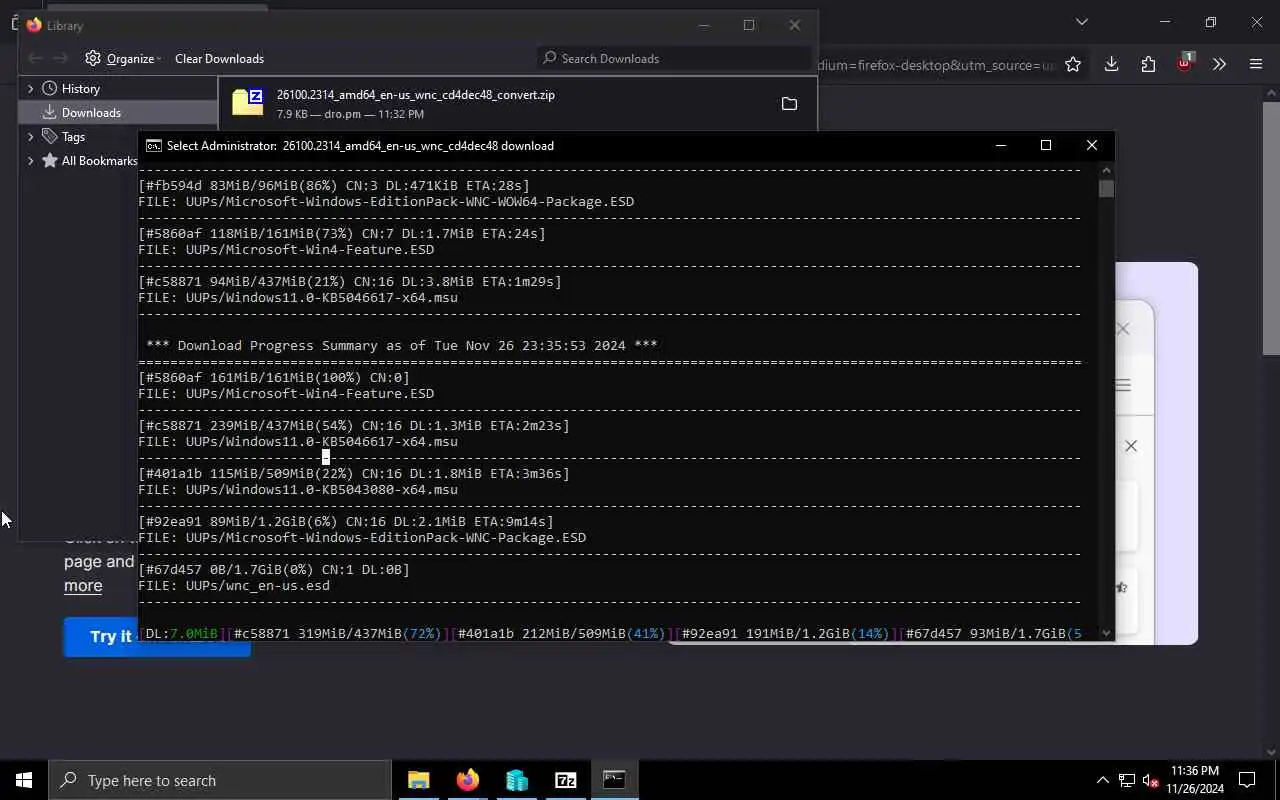Viewport: 1280px width, 800px height.
Task: Switch to command prompt in taskbar
Action: point(614,780)
